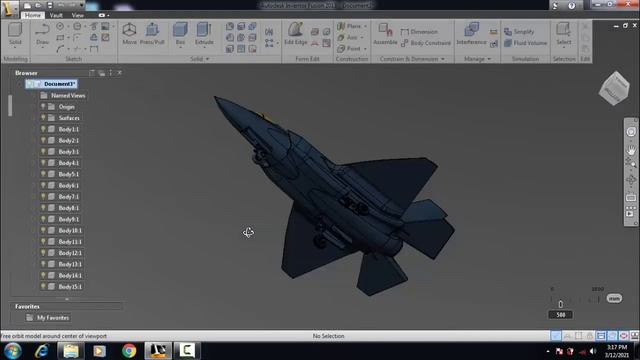The height and width of the screenshot is (360, 640).
Task: Open the mm units dropdown
Action: 614,298
